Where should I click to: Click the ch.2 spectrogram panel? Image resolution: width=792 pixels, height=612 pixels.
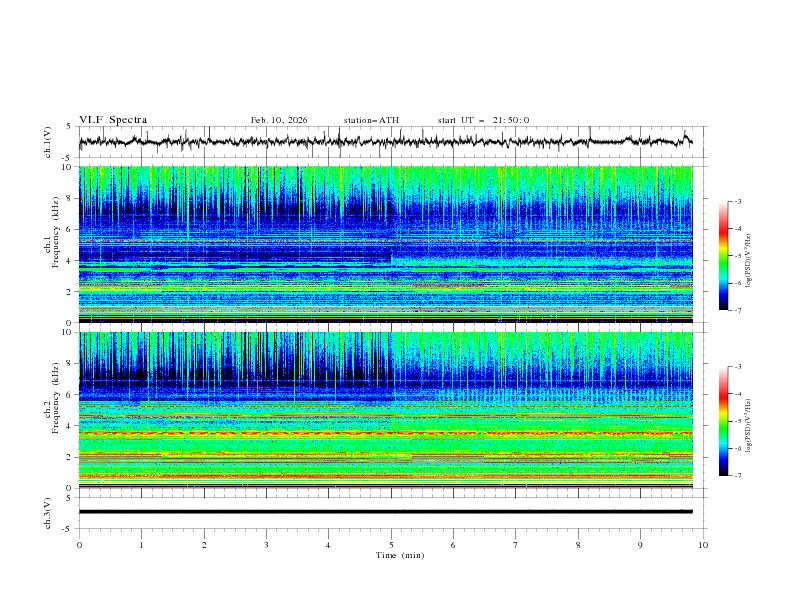[386, 410]
